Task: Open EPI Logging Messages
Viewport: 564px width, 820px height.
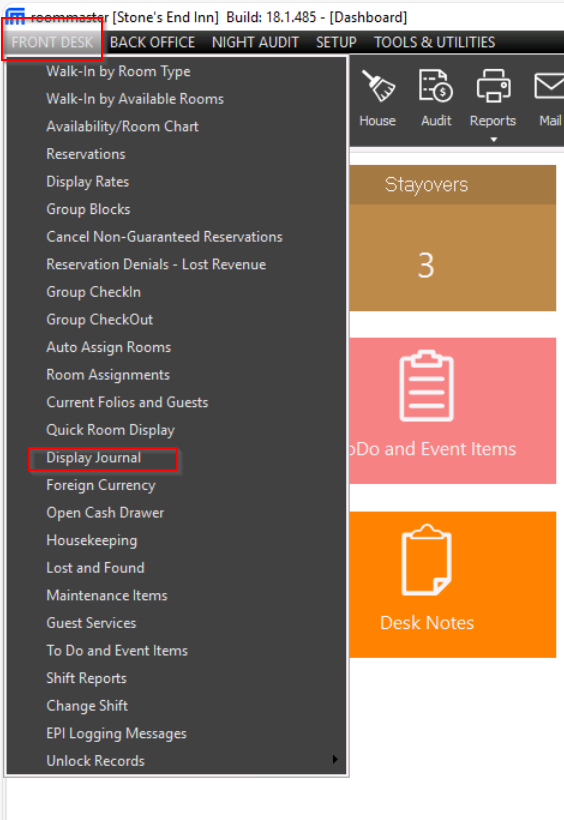Action: click(x=116, y=733)
